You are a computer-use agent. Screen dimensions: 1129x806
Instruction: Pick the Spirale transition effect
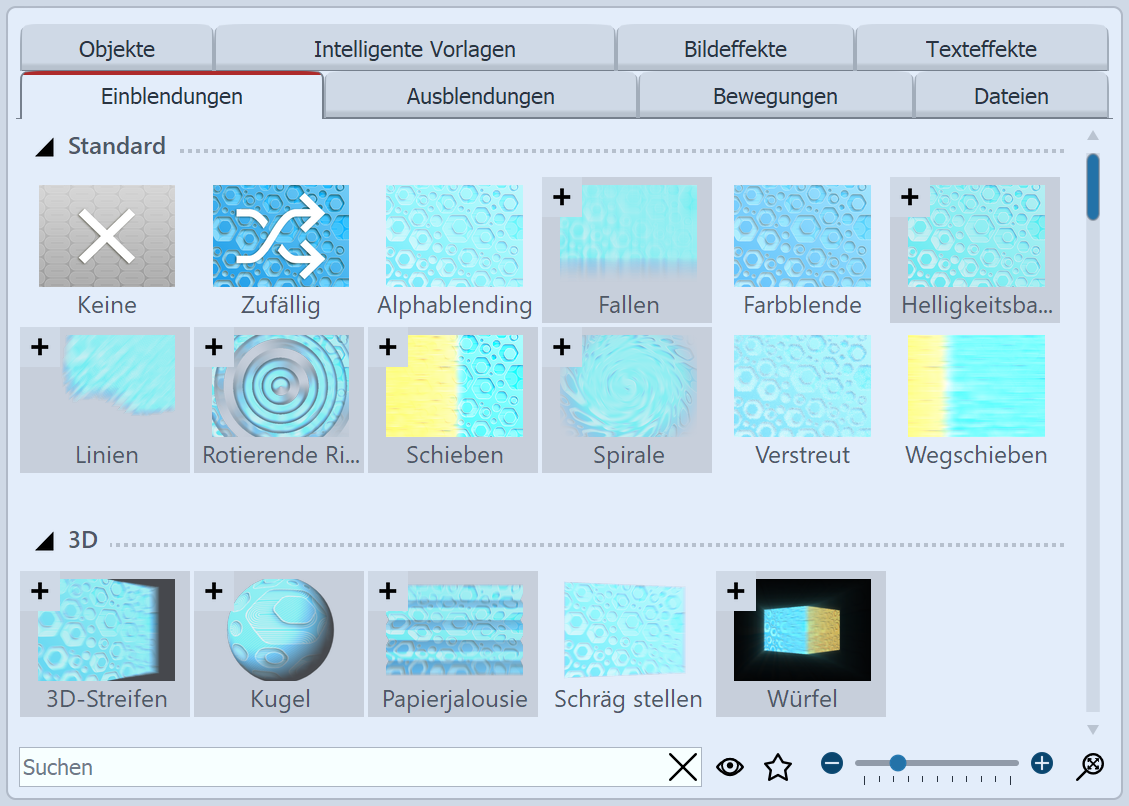[627, 397]
